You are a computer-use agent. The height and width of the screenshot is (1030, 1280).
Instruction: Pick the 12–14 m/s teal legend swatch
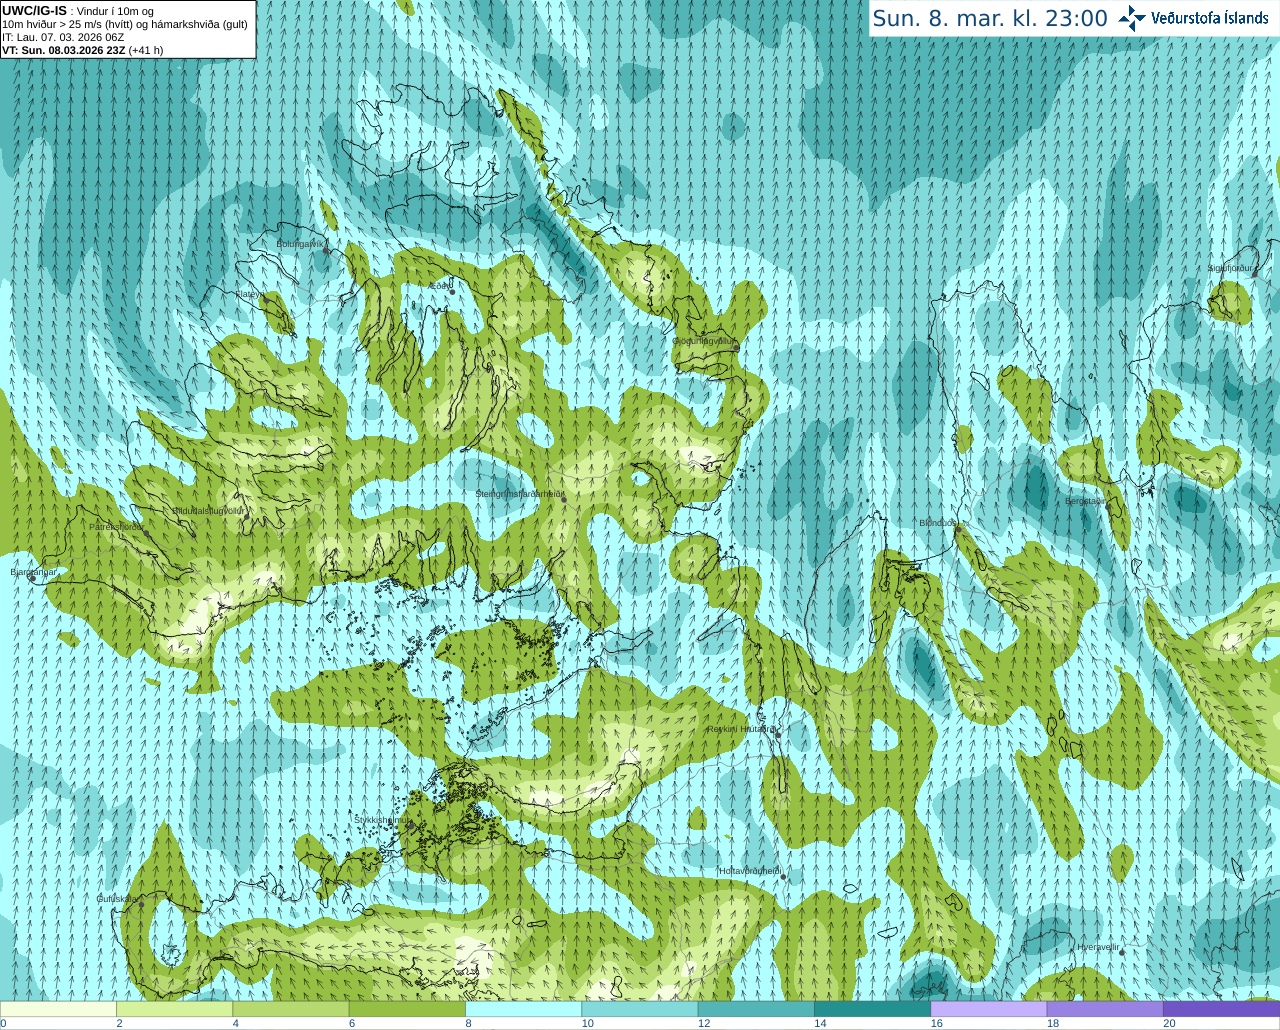coord(756,1009)
